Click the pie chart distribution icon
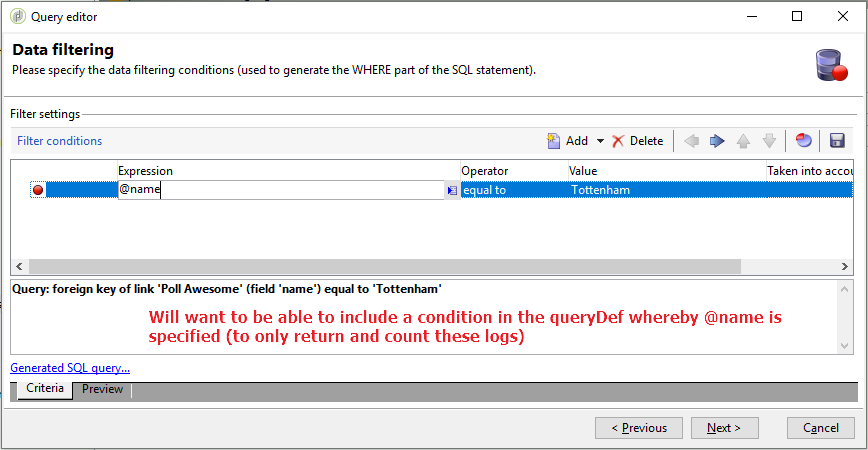Image resolution: width=868 pixels, height=450 pixels. (803, 141)
